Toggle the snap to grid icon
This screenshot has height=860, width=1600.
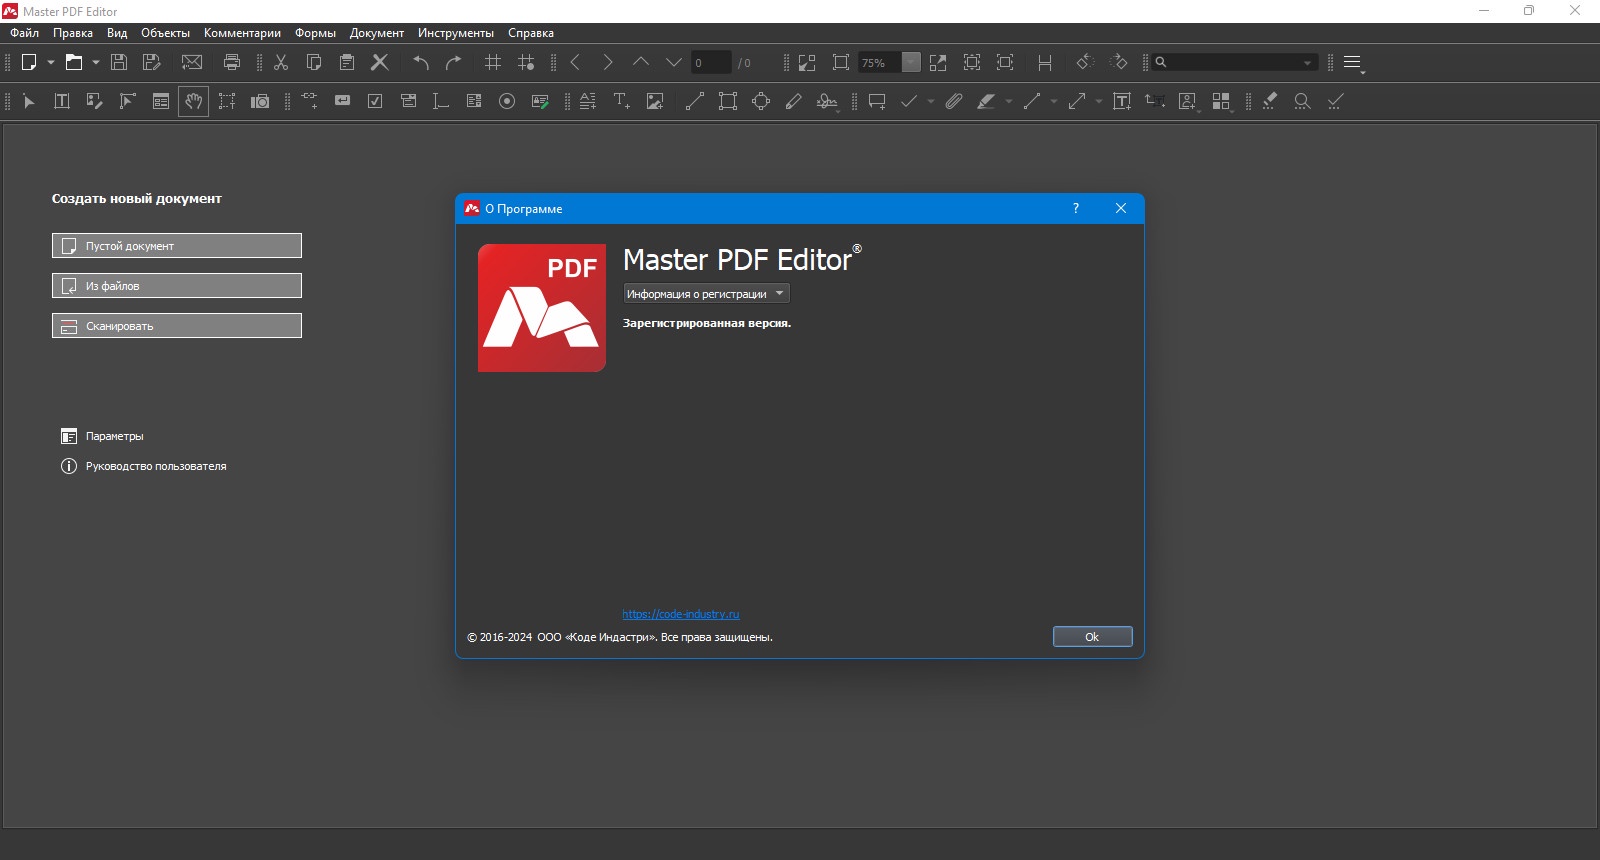coord(526,62)
